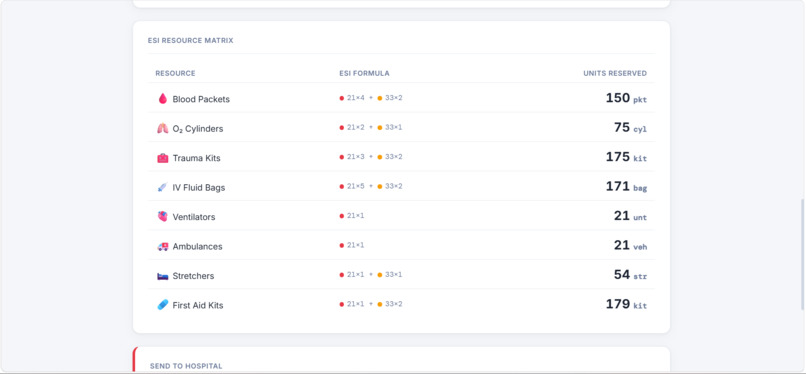Click the Stretchers bed icon
The height and width of the screenshot is (374, 806).
point(162,276)
